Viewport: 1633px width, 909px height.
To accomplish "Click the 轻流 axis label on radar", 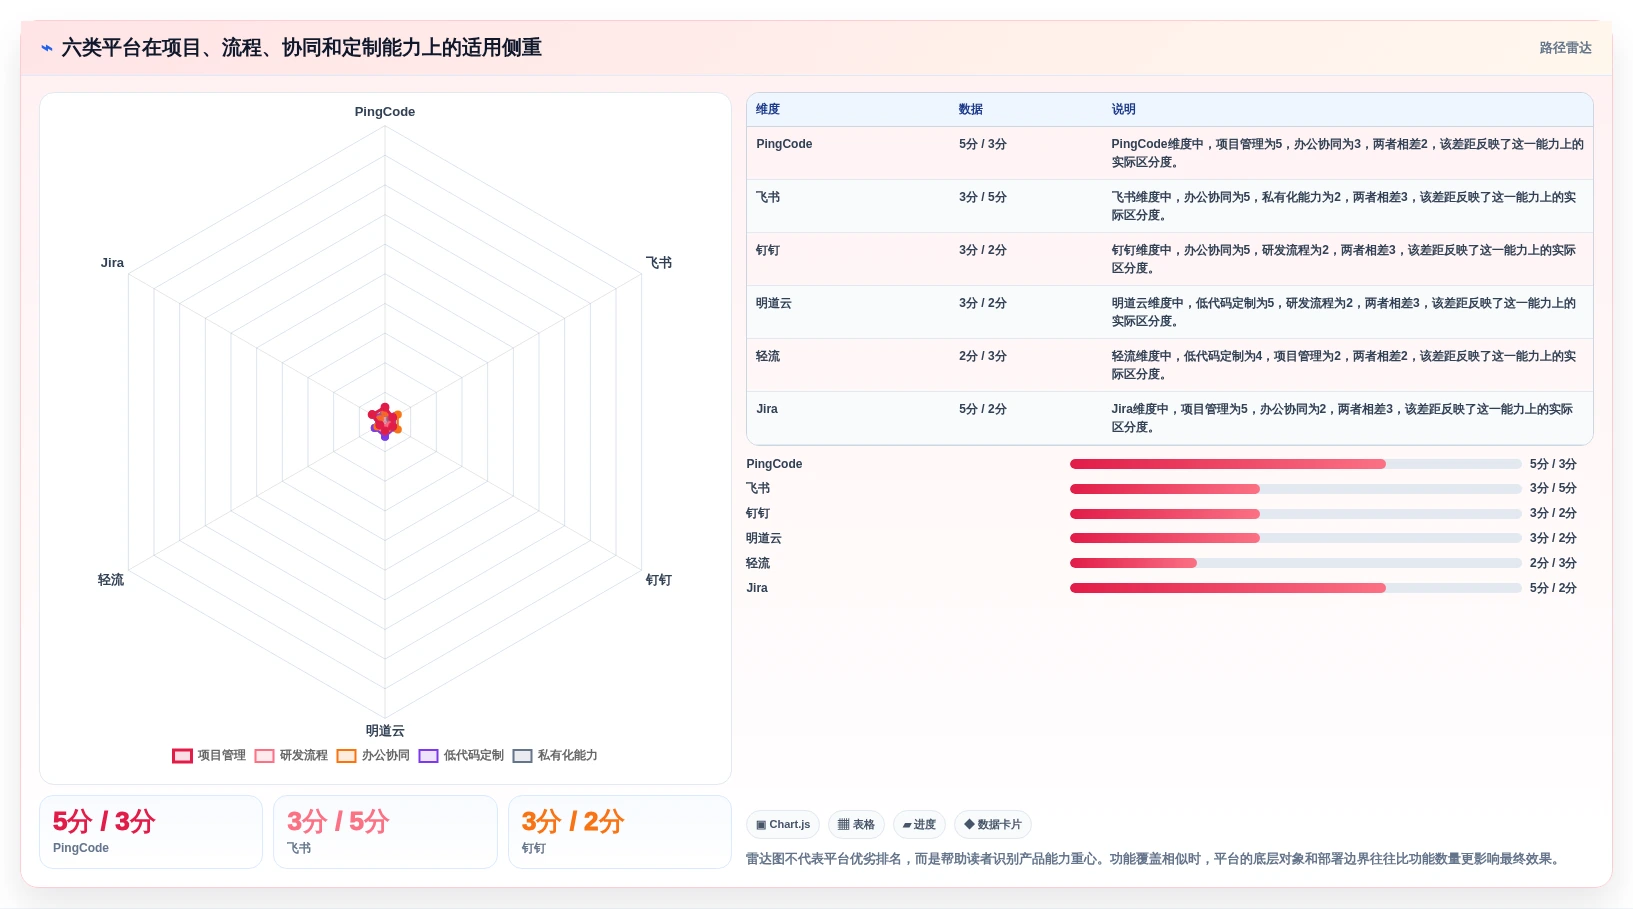I will pos(111,580).
